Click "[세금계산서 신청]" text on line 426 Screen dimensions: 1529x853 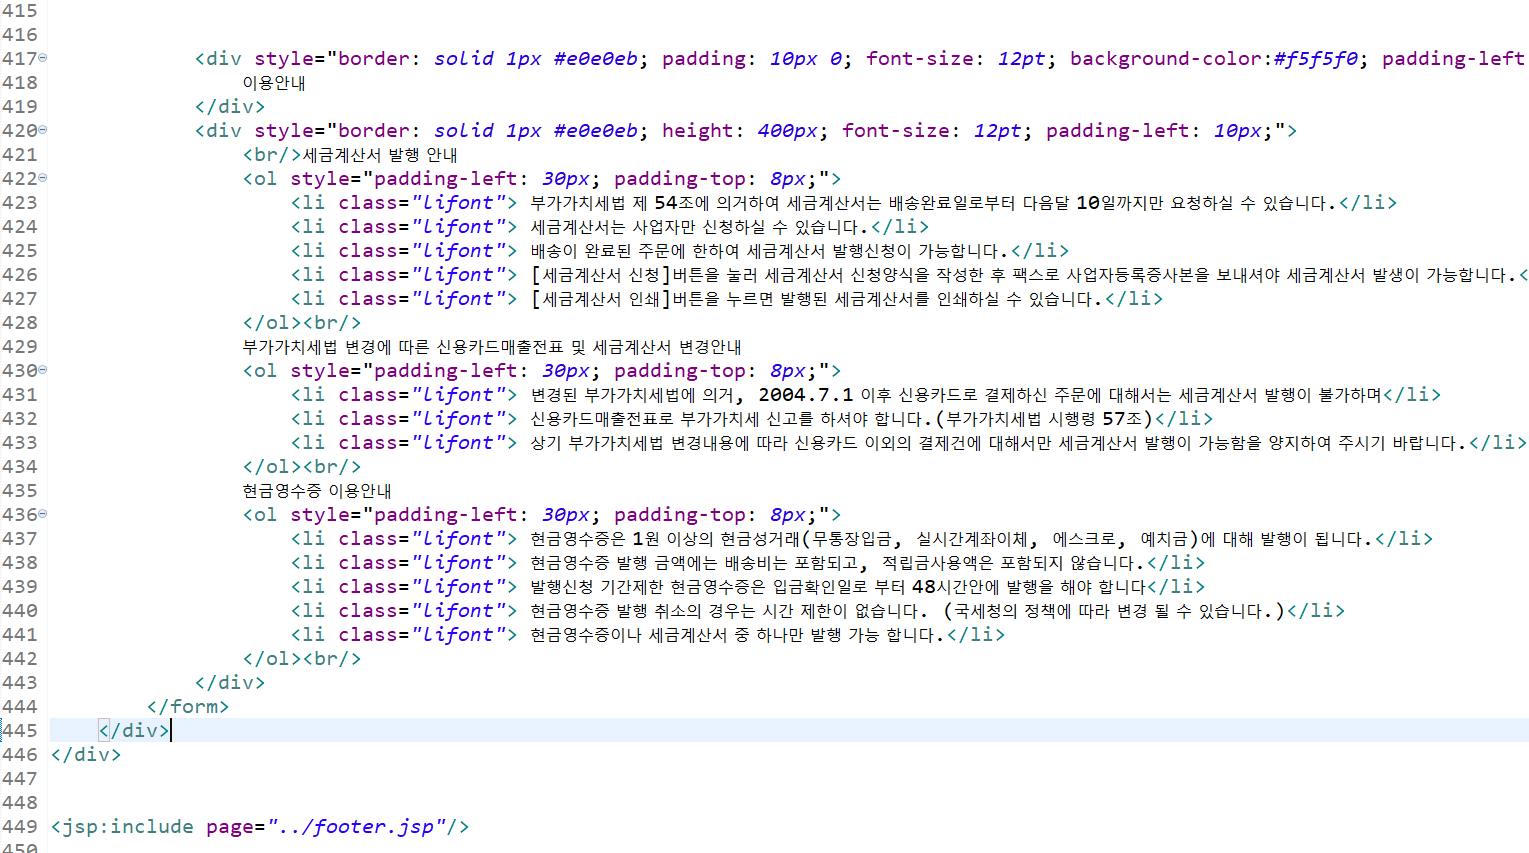tap(601, 275)
